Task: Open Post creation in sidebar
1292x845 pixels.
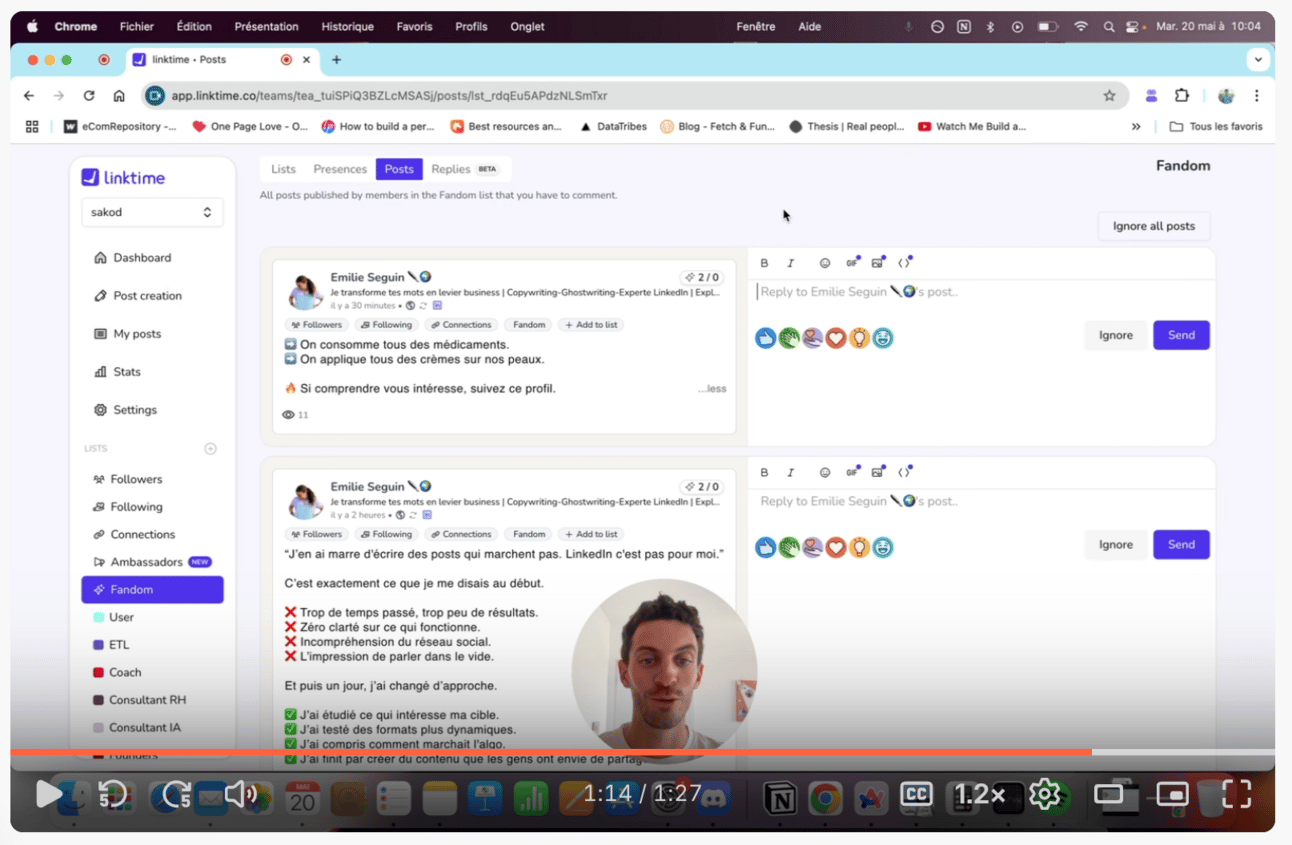Action: click(x=138, y=296)
